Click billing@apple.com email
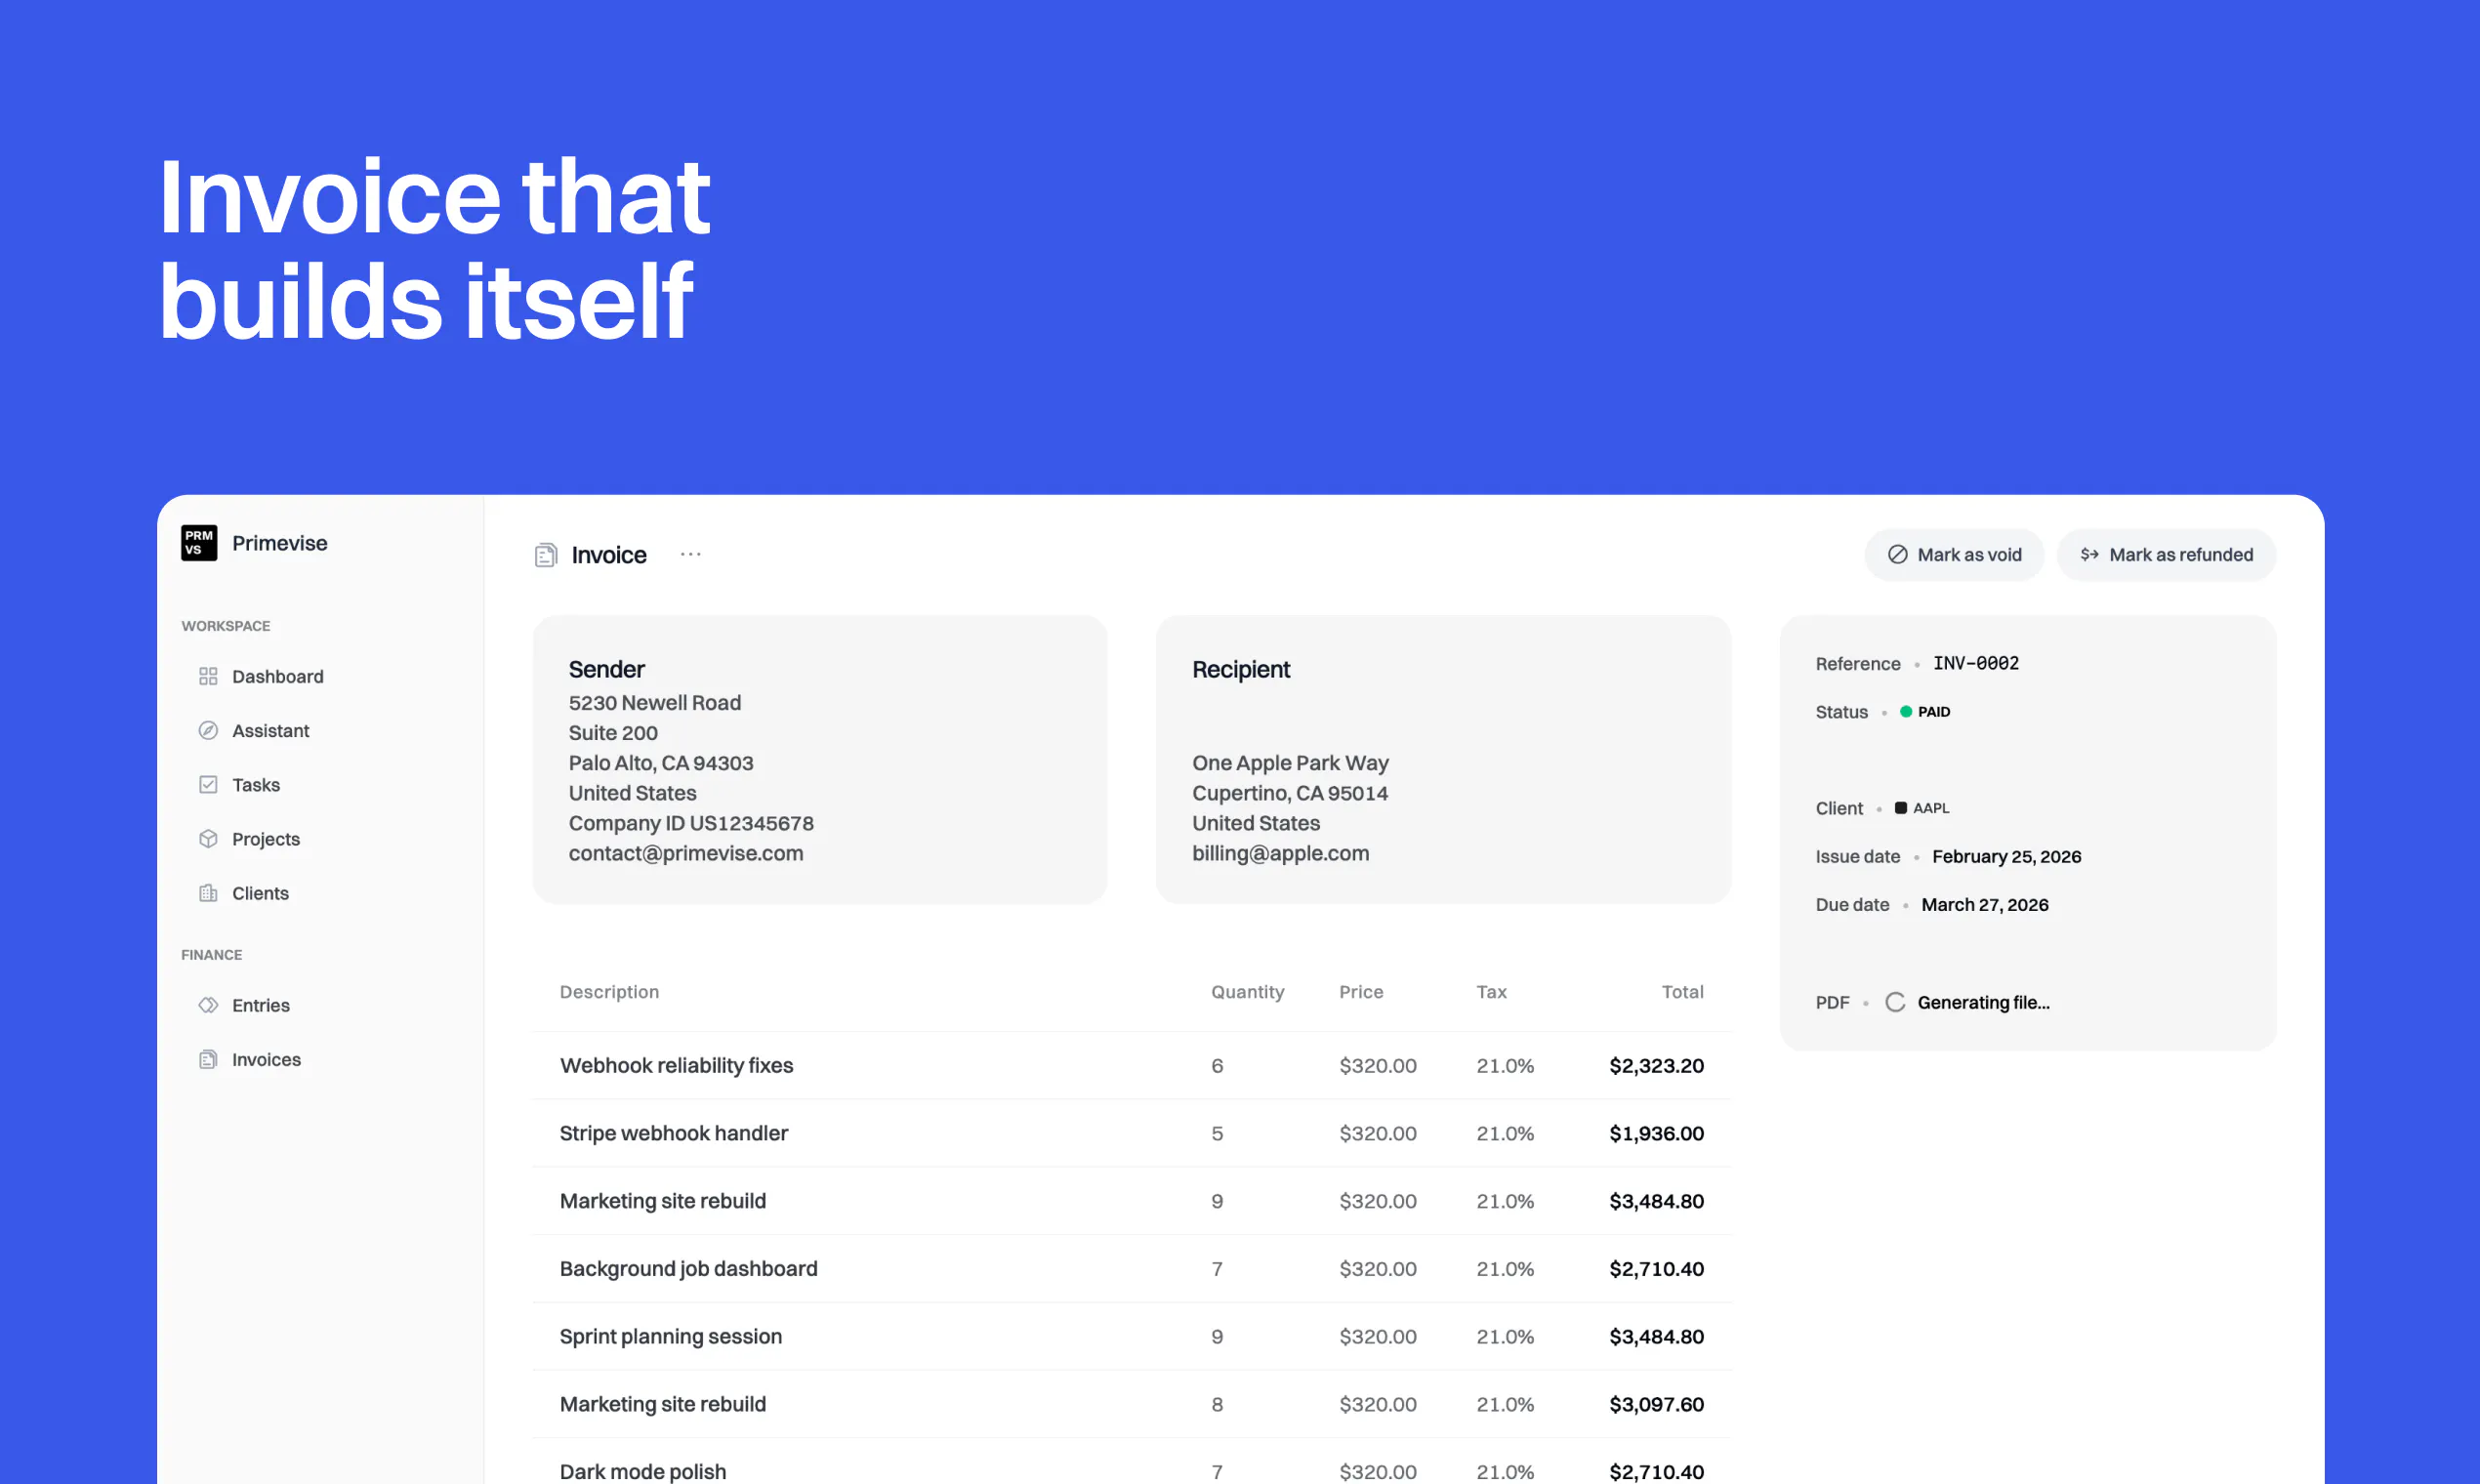This screenshot has height=1484, width=2480. pos(1280,853)
